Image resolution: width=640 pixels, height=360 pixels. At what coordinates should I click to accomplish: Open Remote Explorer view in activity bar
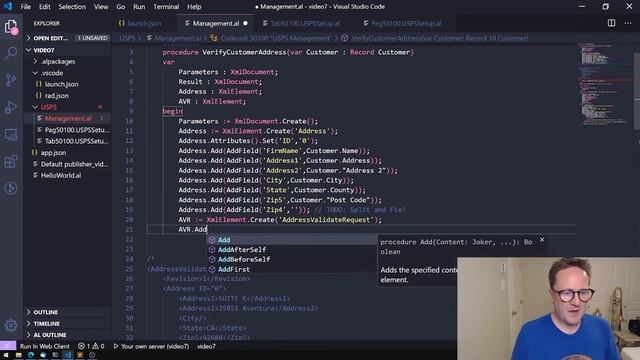[x=11, y=134]
